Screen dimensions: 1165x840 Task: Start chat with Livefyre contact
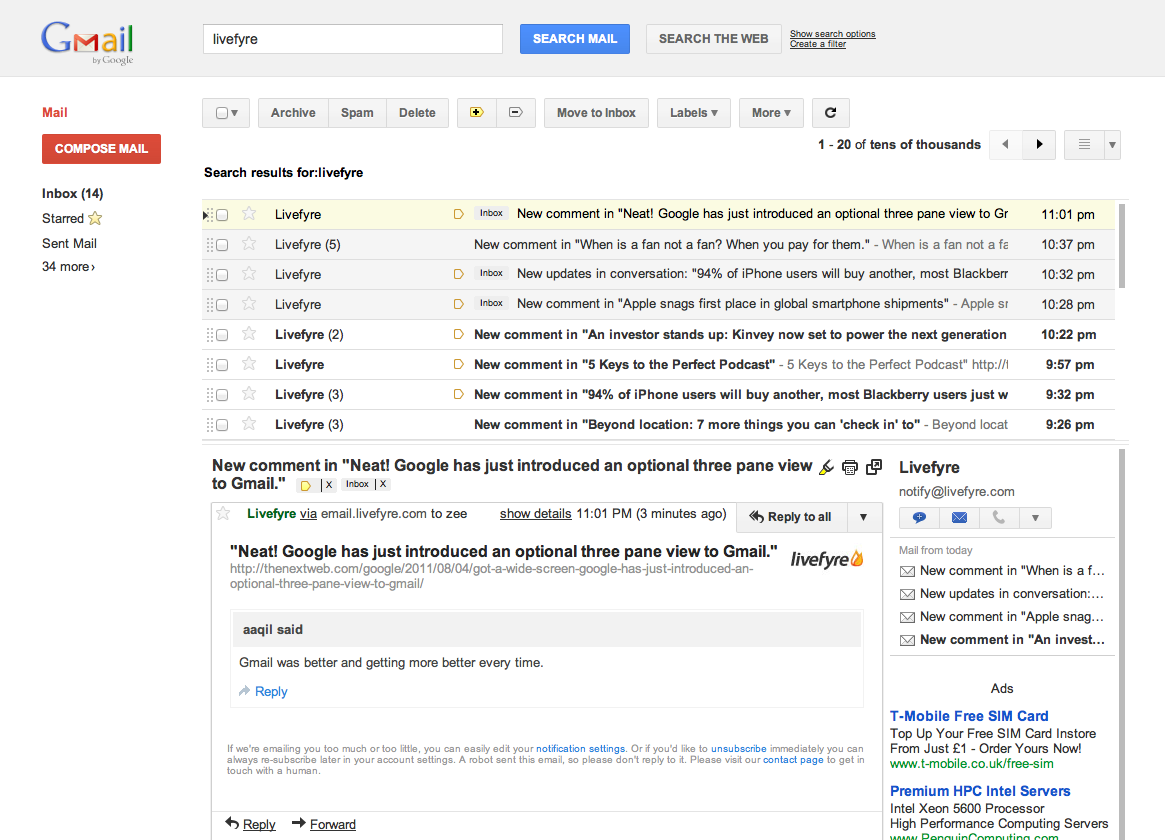tap(919, 518)
